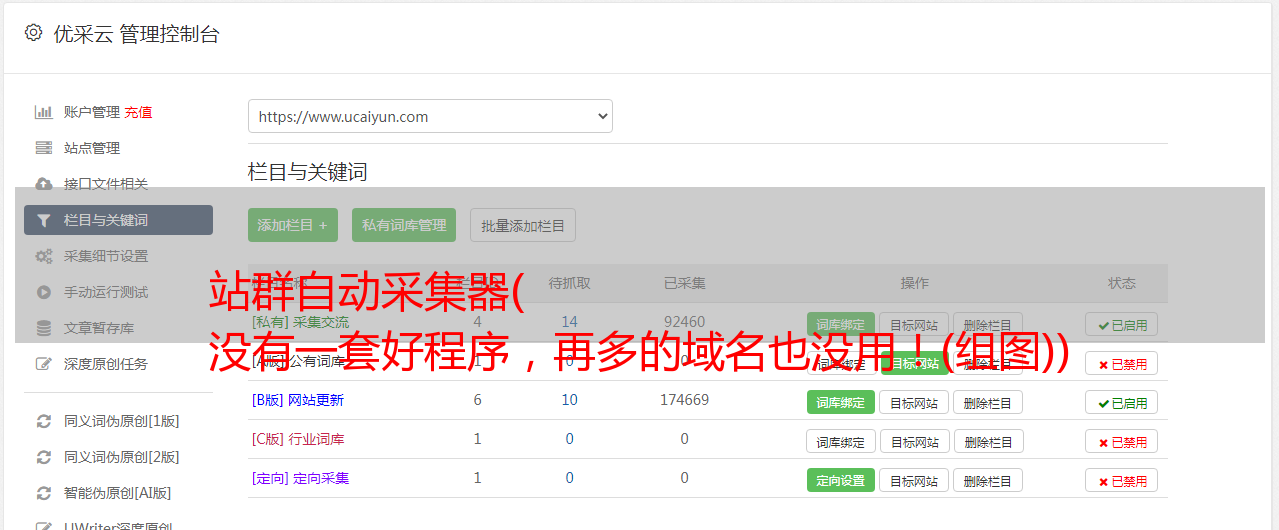This screenshot has width=1279, height=530.
Task: Open the [B版] 网站更新 column link
Action: coord(298,400)
